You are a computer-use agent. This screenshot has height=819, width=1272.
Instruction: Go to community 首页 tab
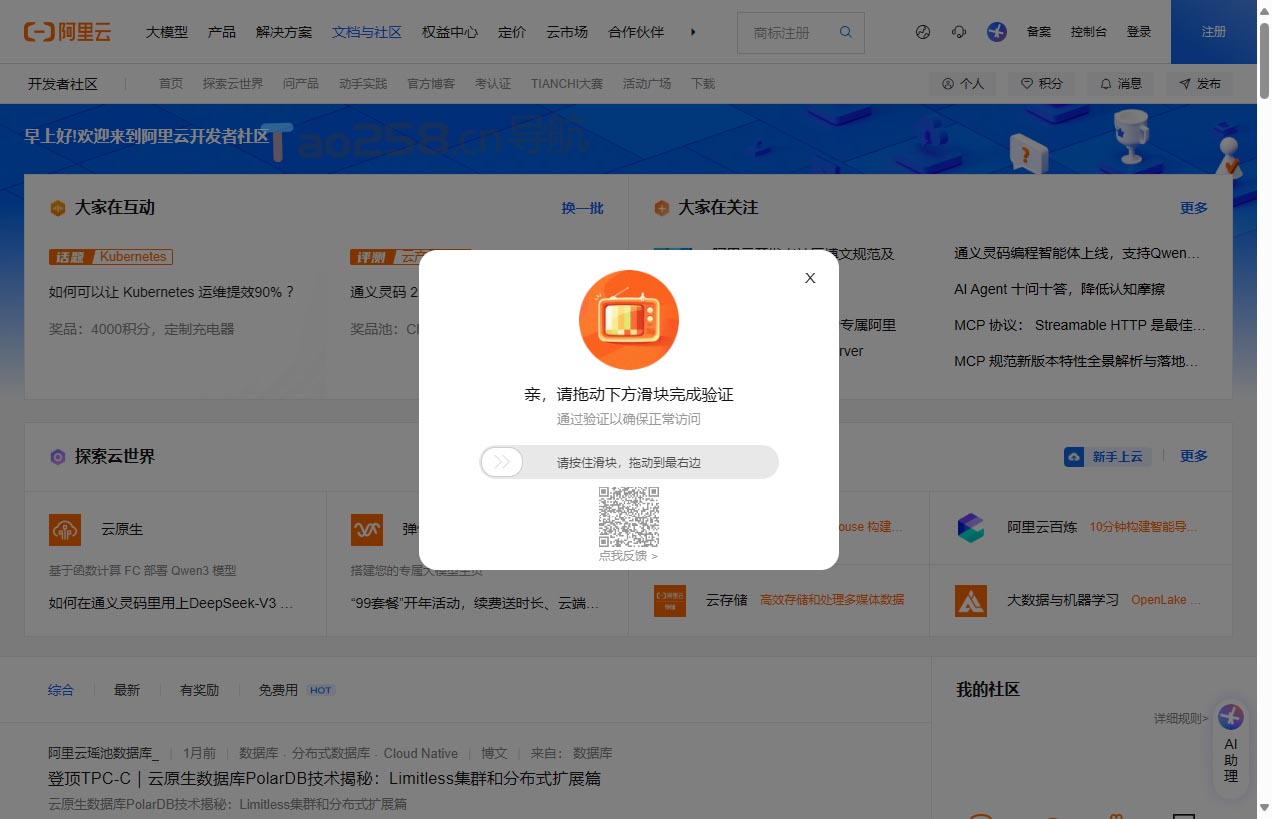click(171, 84)
